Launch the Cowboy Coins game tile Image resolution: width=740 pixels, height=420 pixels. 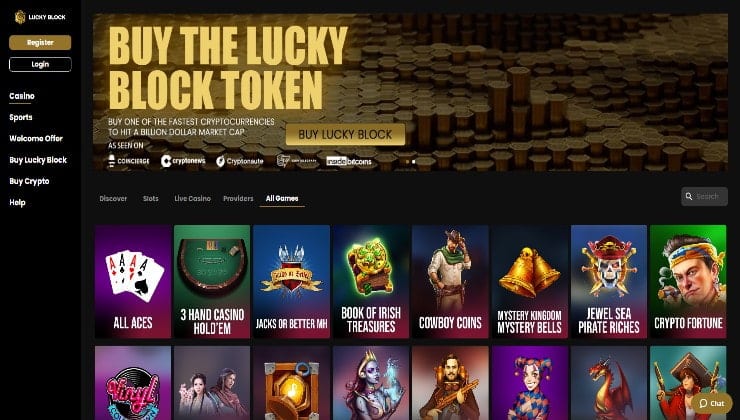click(450, 281)
